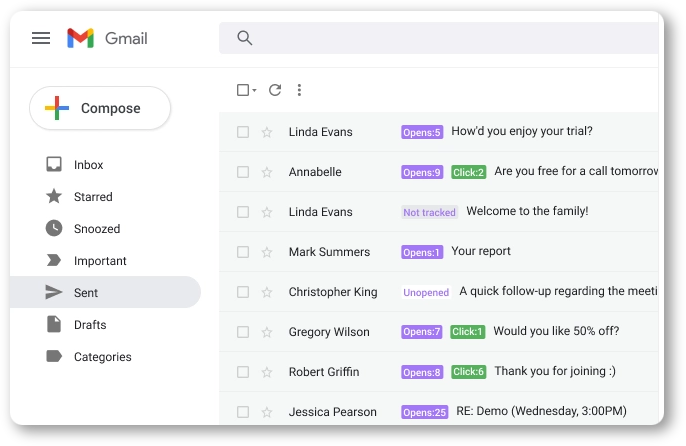
Task: Click sender name Christopher King
Action: coord(333,292)
